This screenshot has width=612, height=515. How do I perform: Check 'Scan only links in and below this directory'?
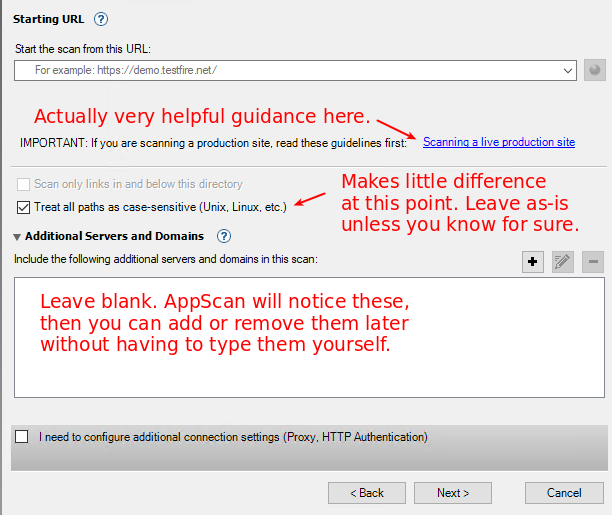pyautogui.click(x=23, y=184)
